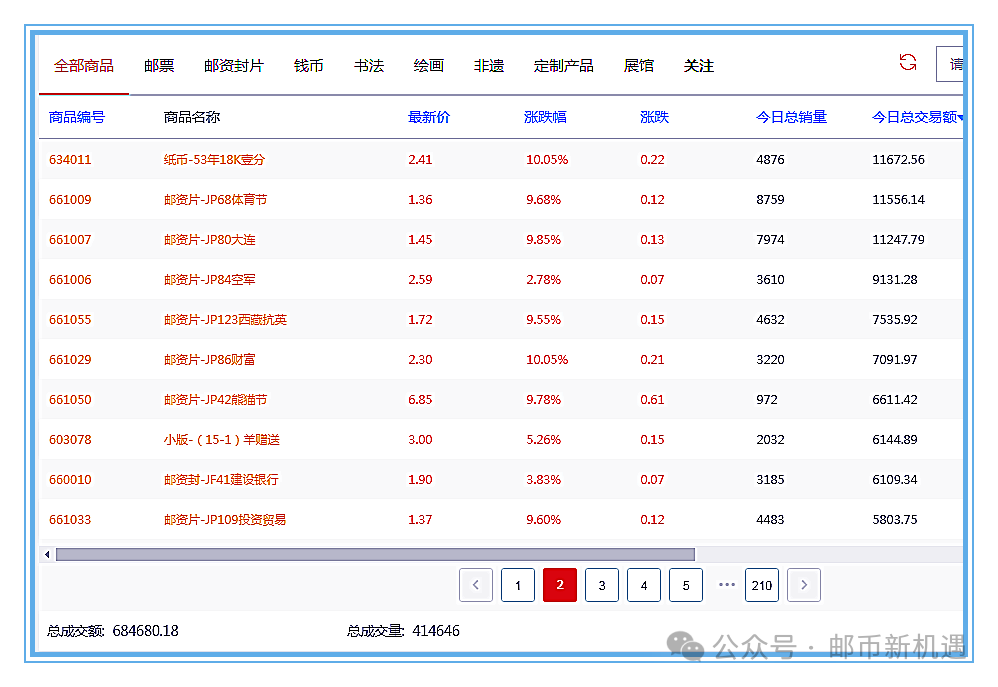Open product code 661009
Screen dimensions: 998x687
[x=70, y=200]
